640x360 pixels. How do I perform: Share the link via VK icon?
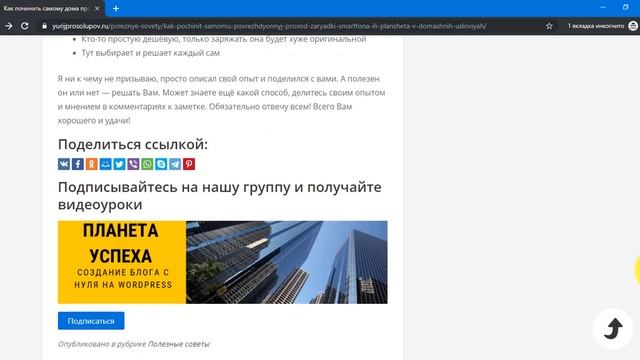[x=64, y=164]
